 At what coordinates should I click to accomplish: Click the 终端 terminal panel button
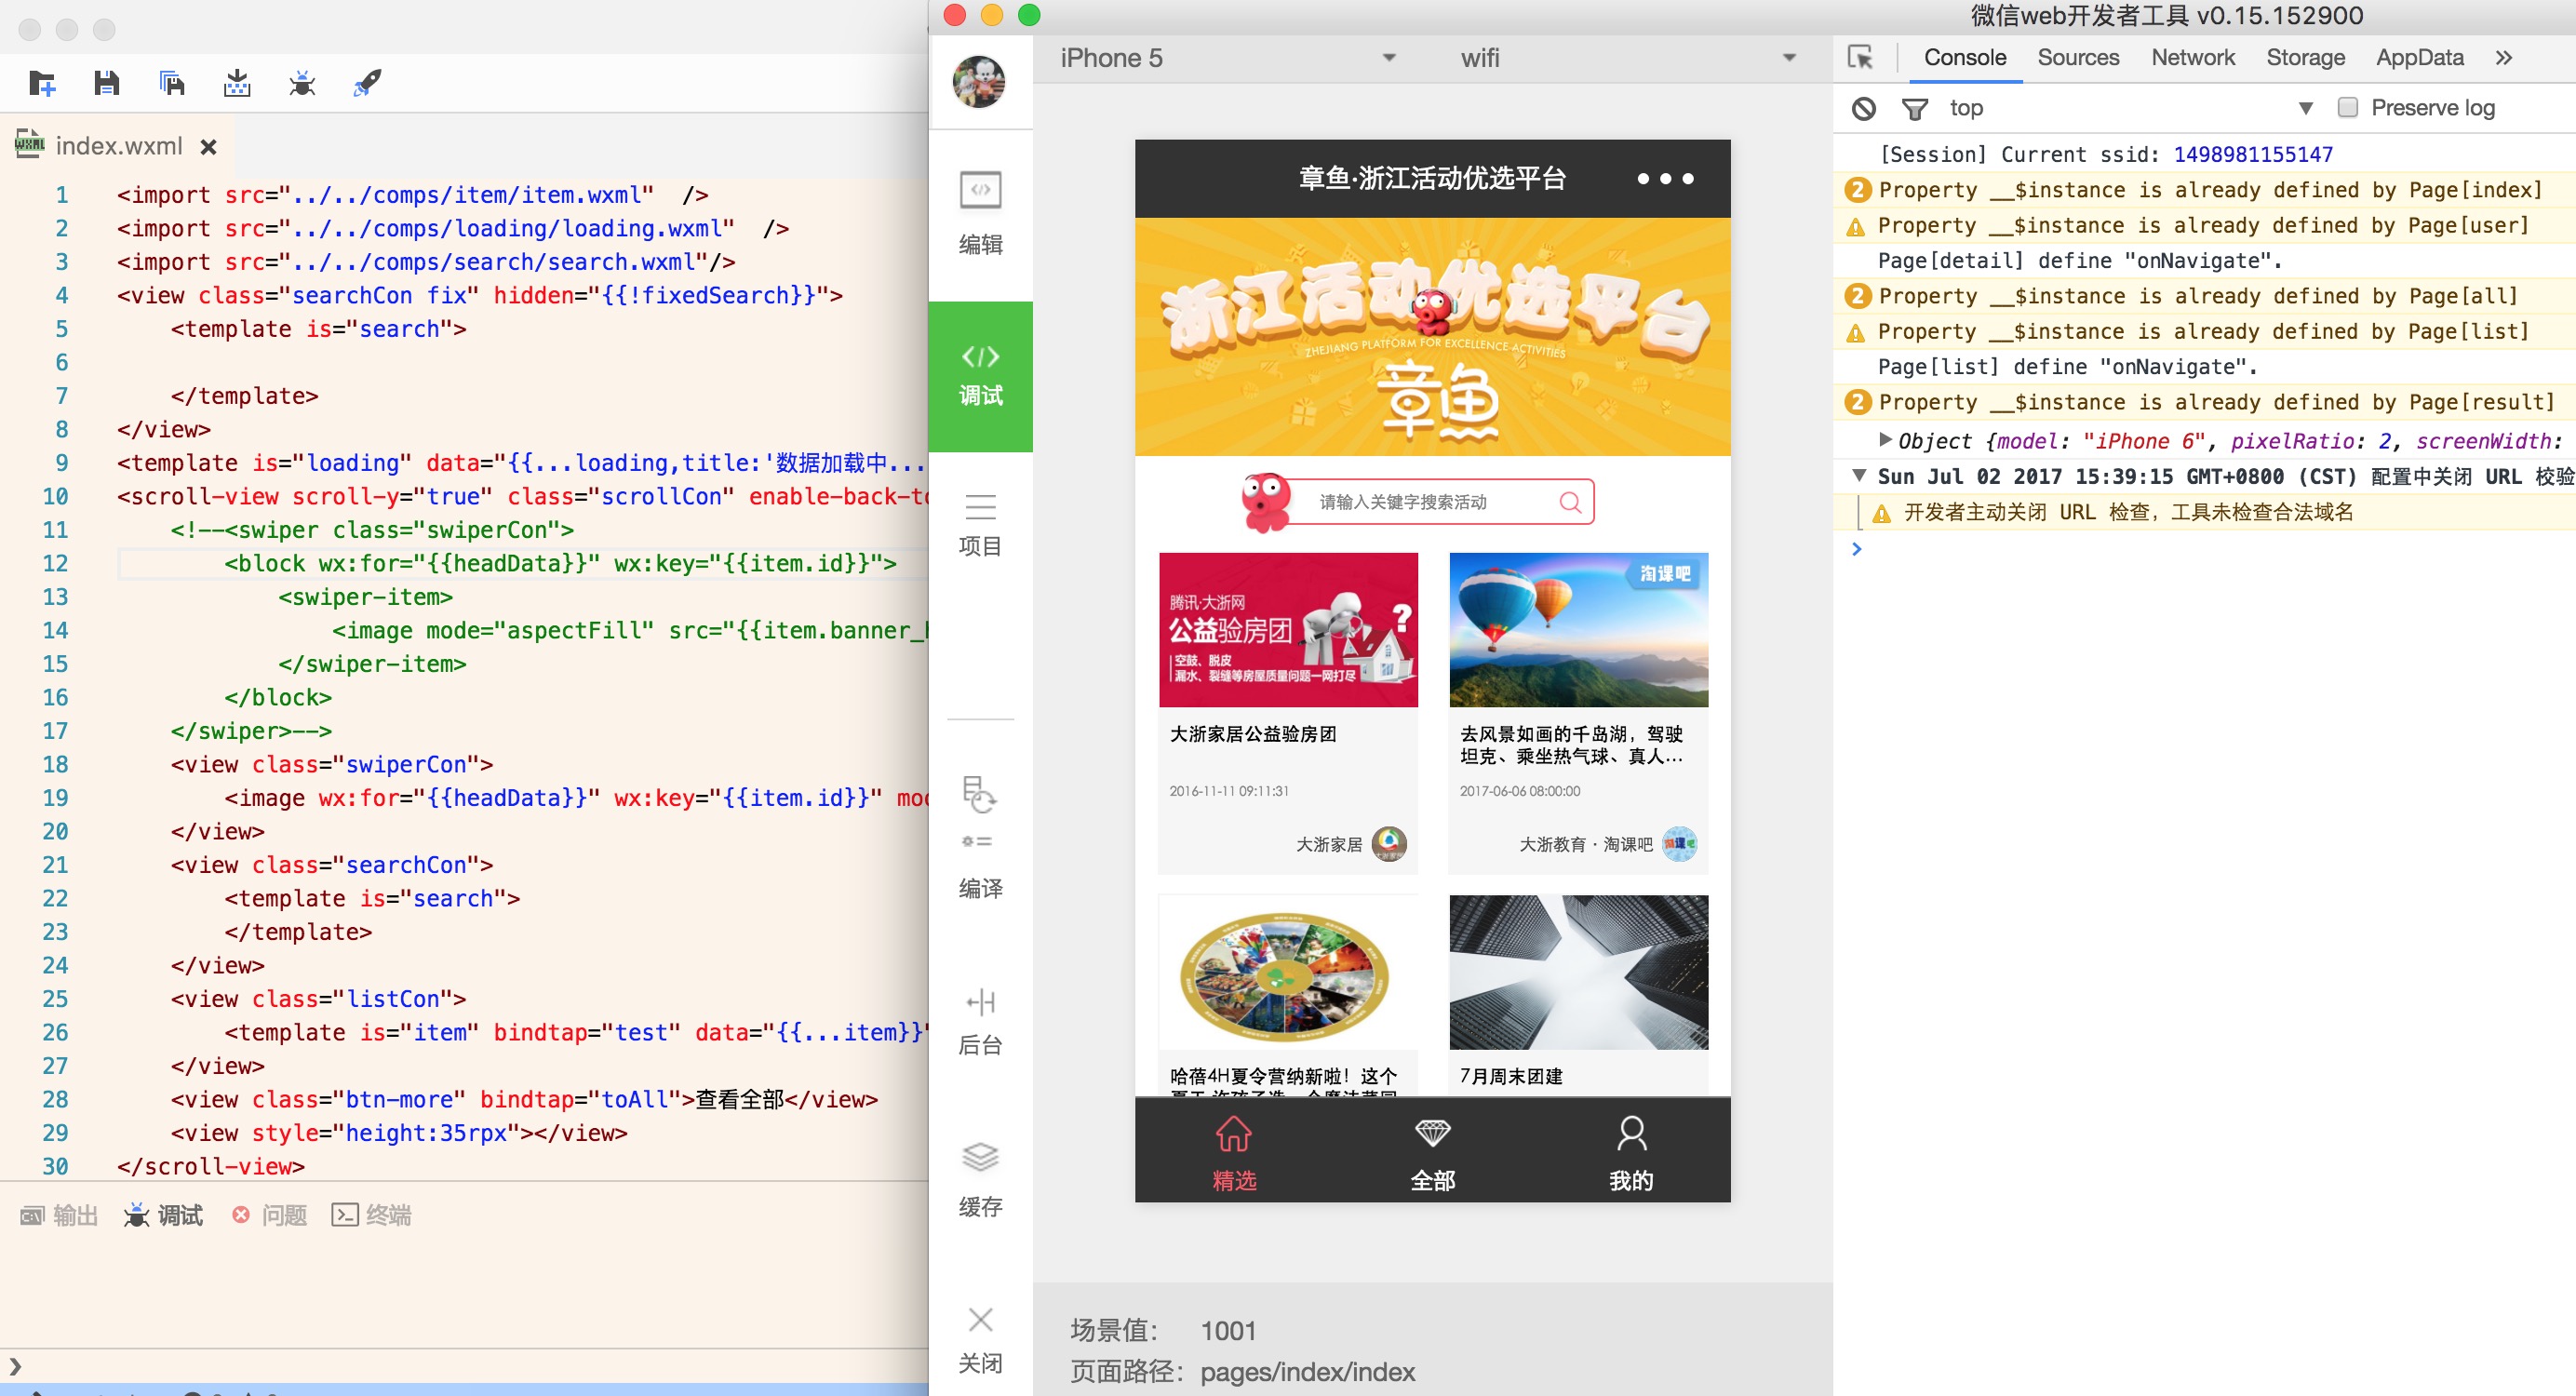click(372, 1215)
